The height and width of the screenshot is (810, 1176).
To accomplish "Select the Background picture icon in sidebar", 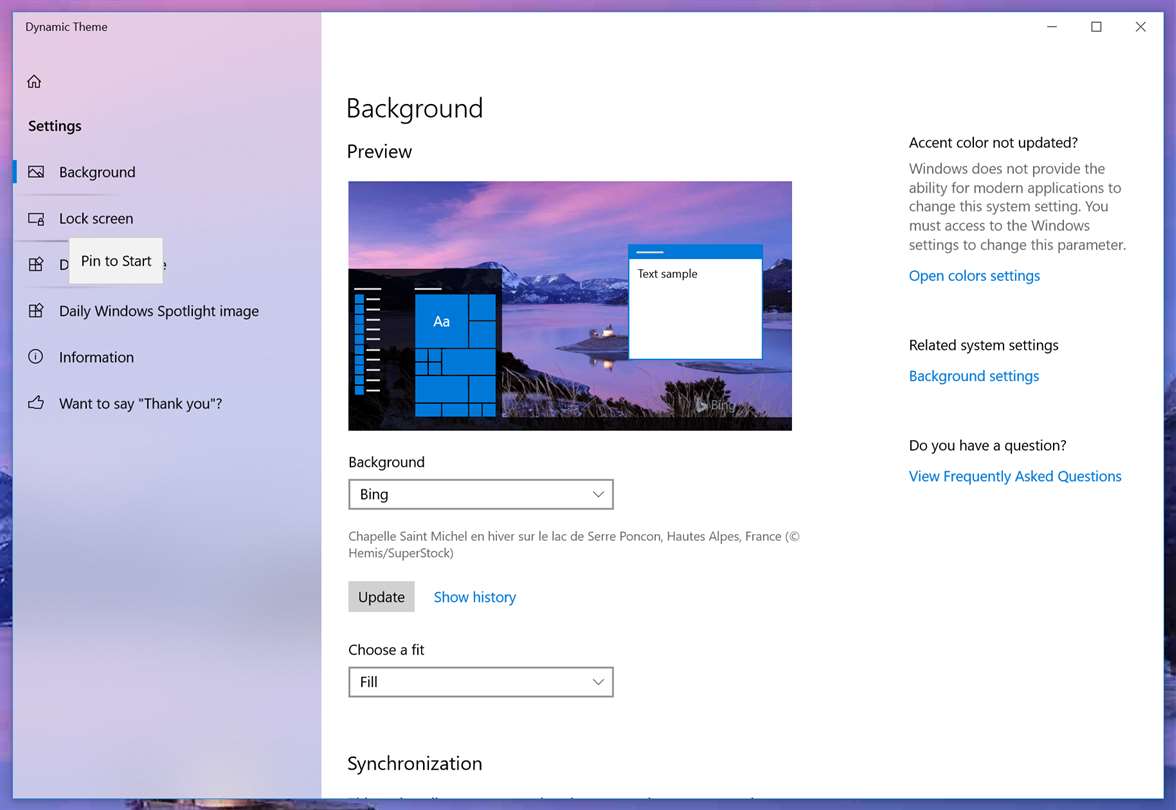I will [x=36, y=172].
